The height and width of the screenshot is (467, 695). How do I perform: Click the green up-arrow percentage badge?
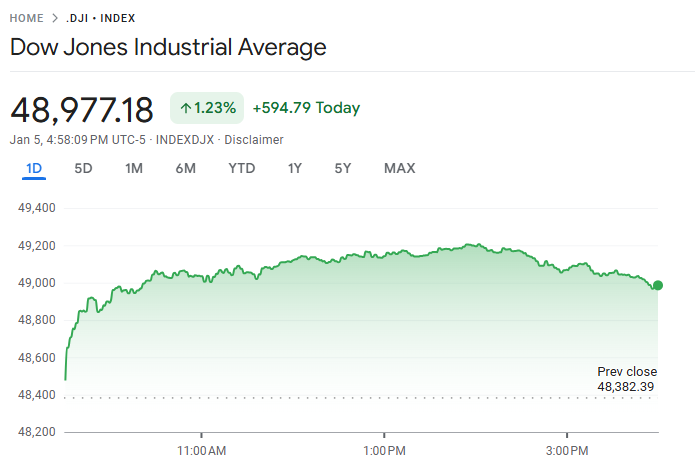pyautogui.click(x=207, y=108)
